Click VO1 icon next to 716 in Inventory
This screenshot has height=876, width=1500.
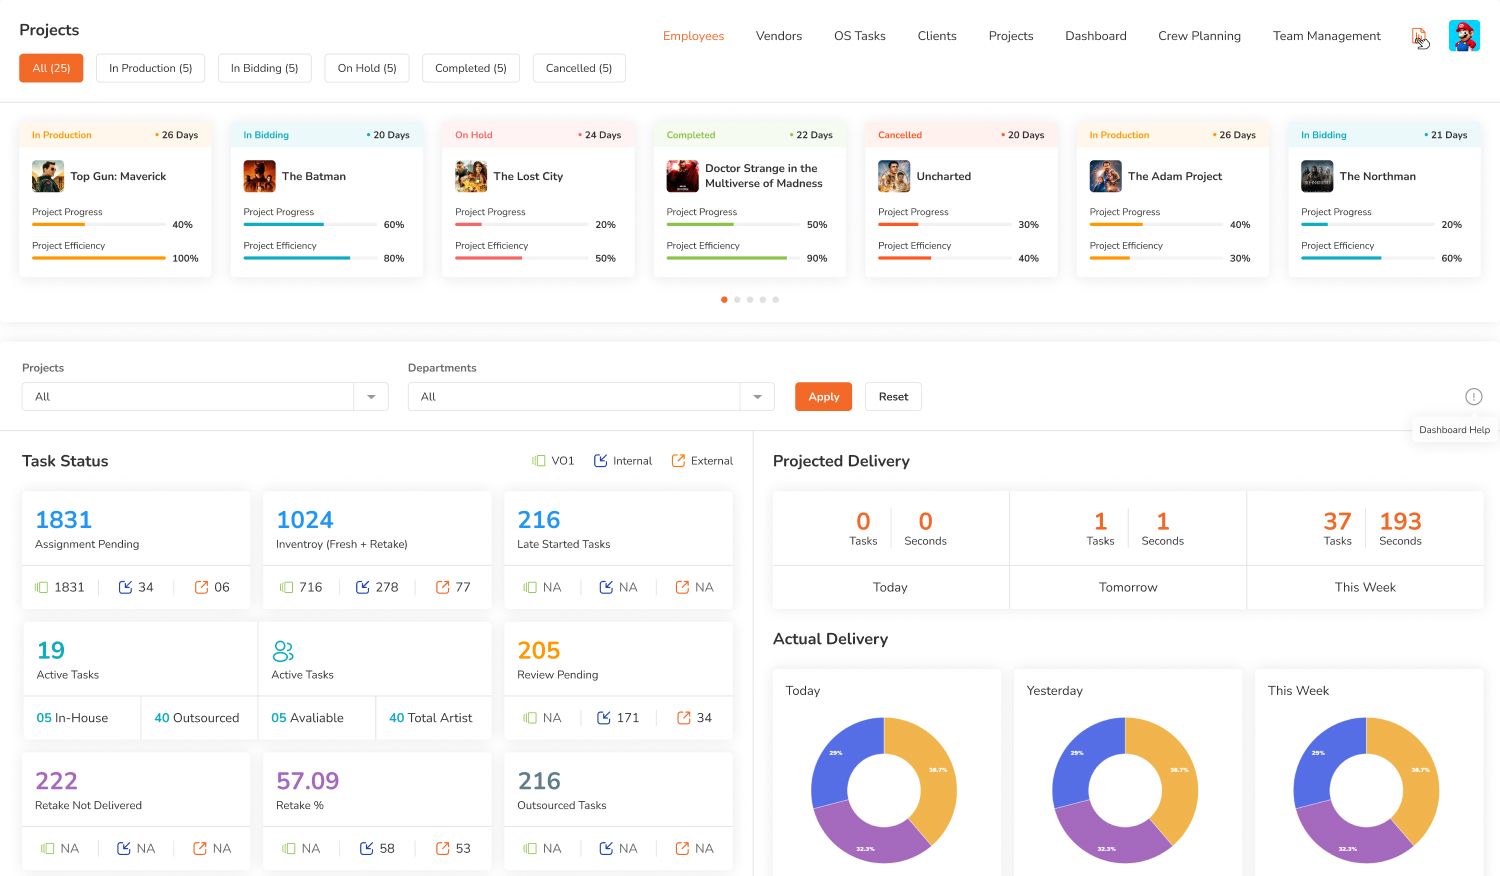(287, 587)
